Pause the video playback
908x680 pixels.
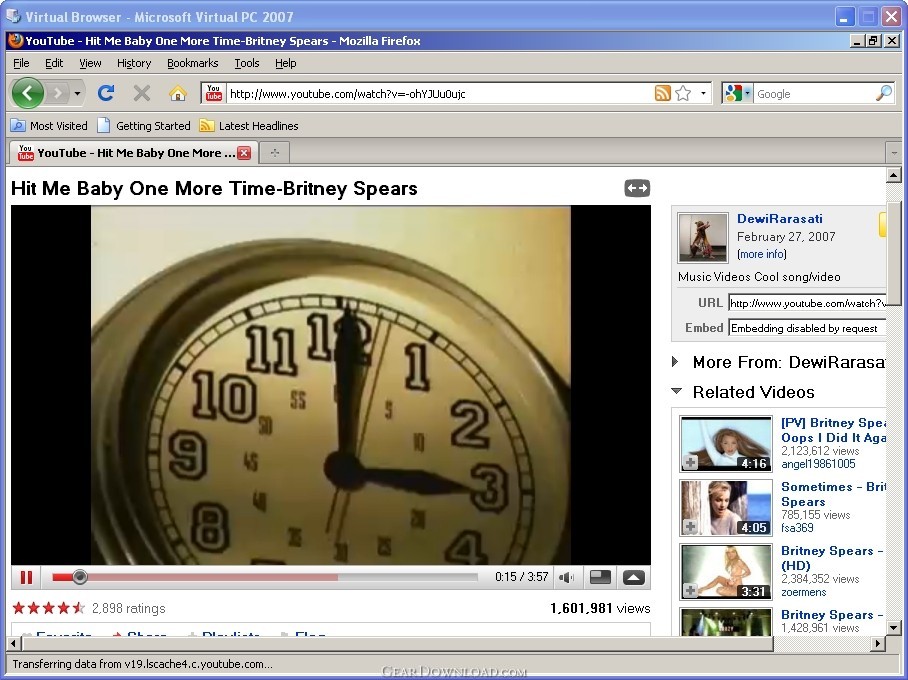pyautogui.click(x=26, y=577)
